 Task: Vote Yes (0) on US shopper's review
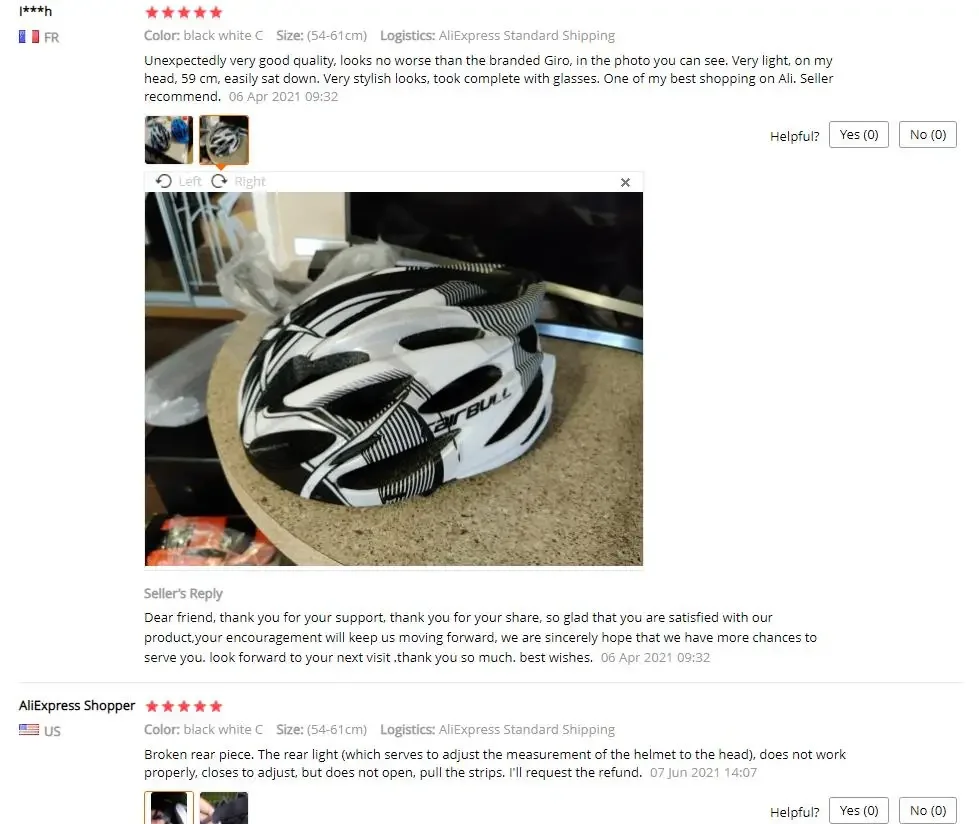coord(858,810)
